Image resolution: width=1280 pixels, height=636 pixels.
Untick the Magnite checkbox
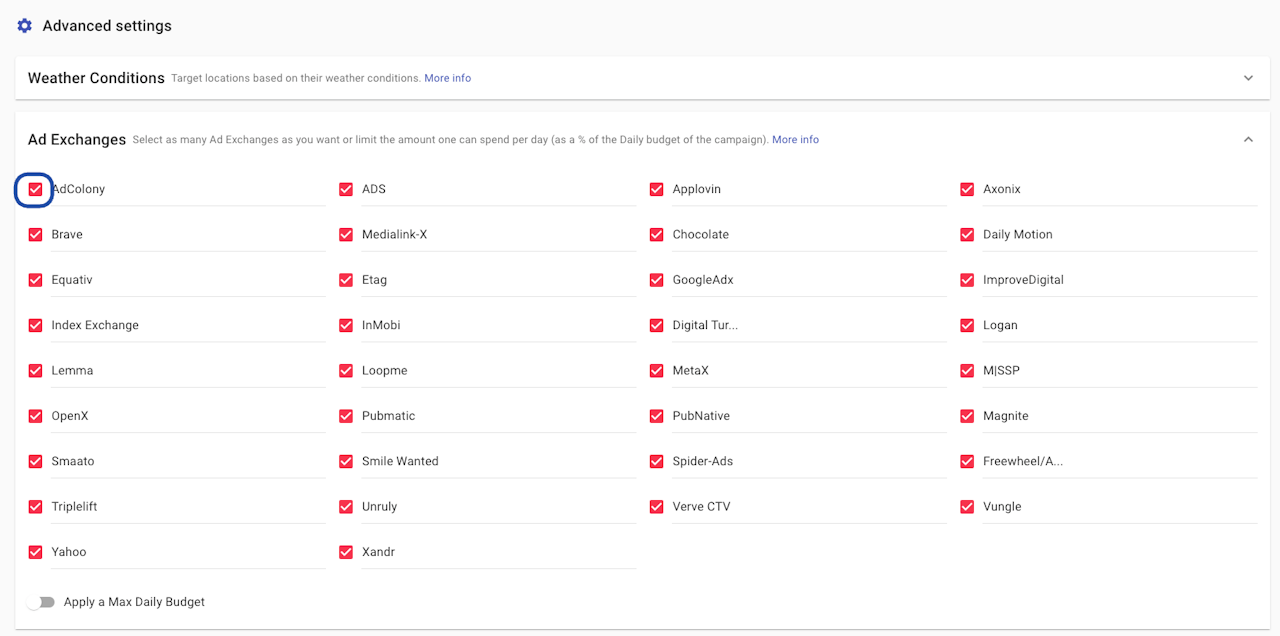click(x=967, y=416)
